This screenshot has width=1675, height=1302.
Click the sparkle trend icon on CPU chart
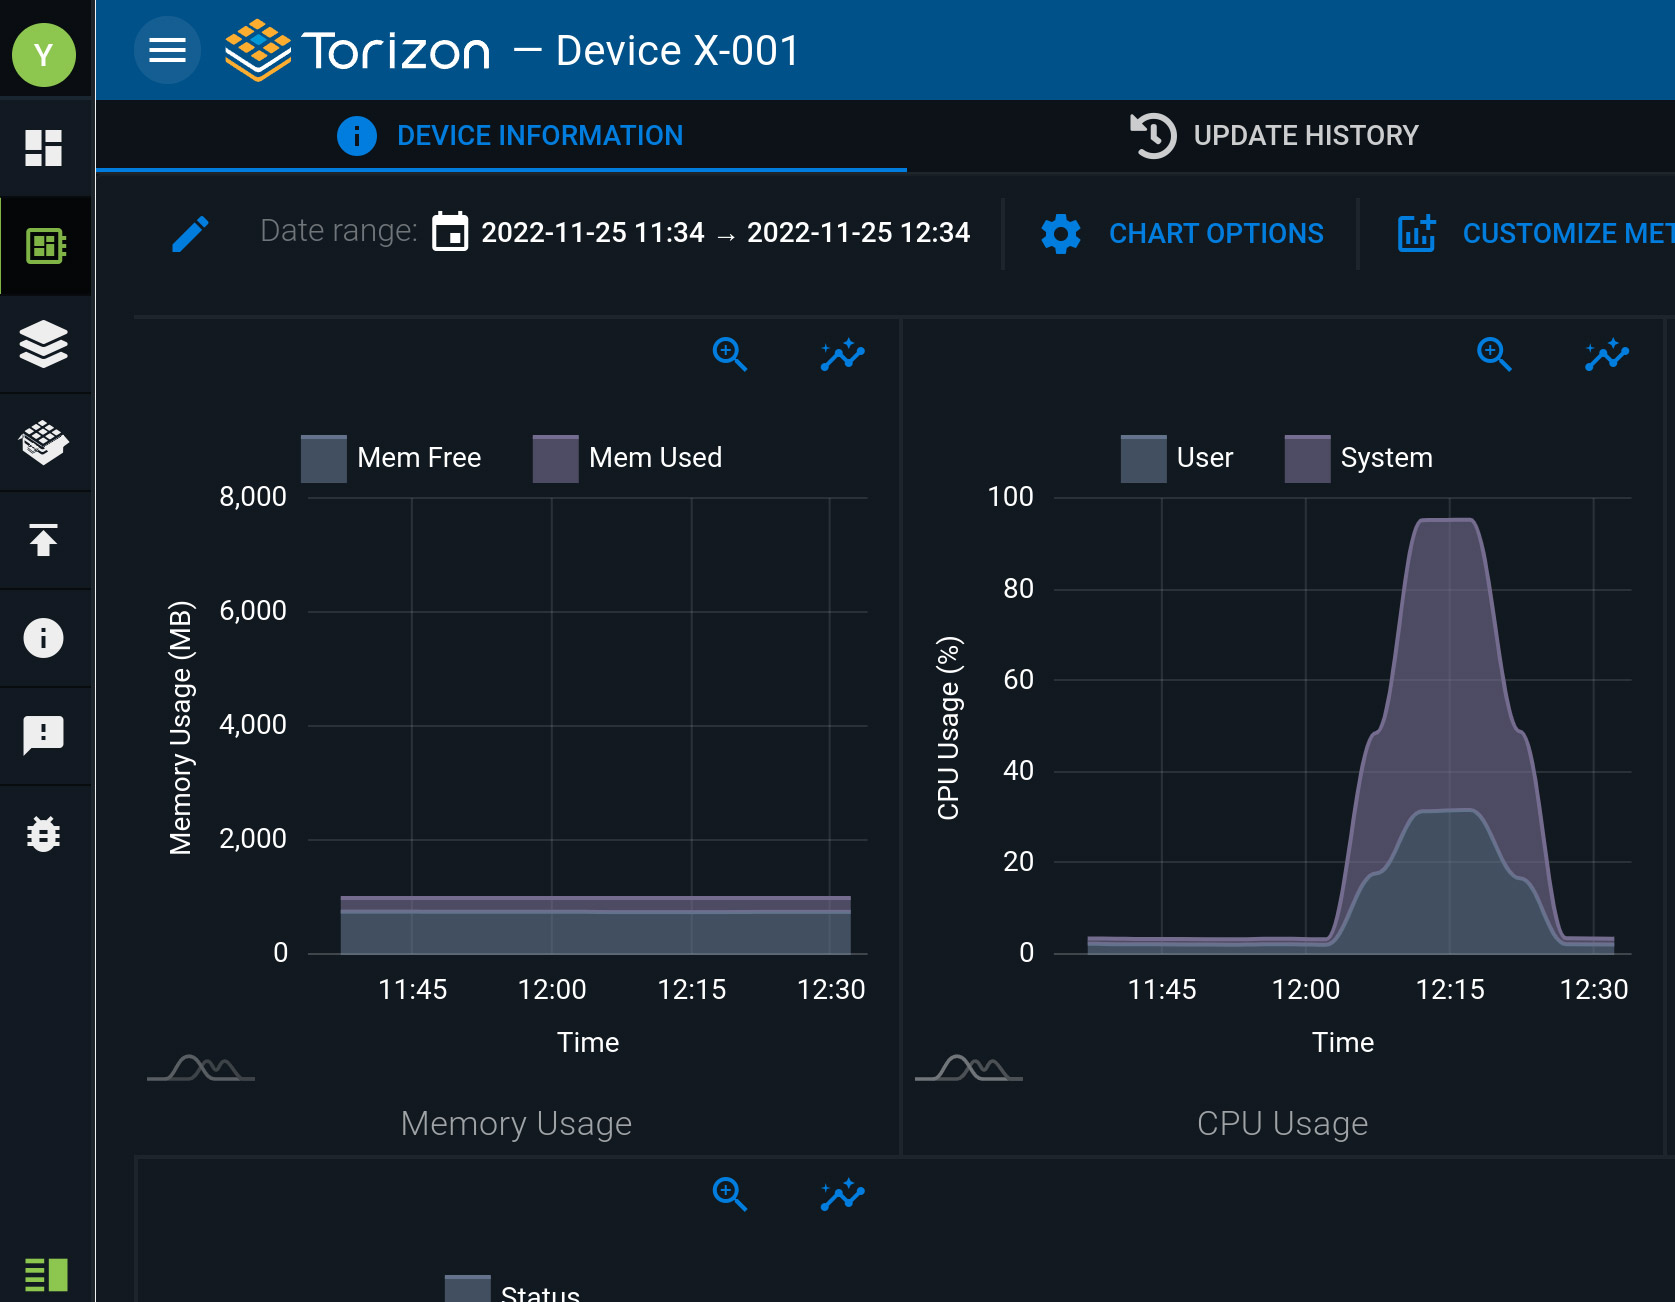pyautogui.click(x=1607, y=354)
